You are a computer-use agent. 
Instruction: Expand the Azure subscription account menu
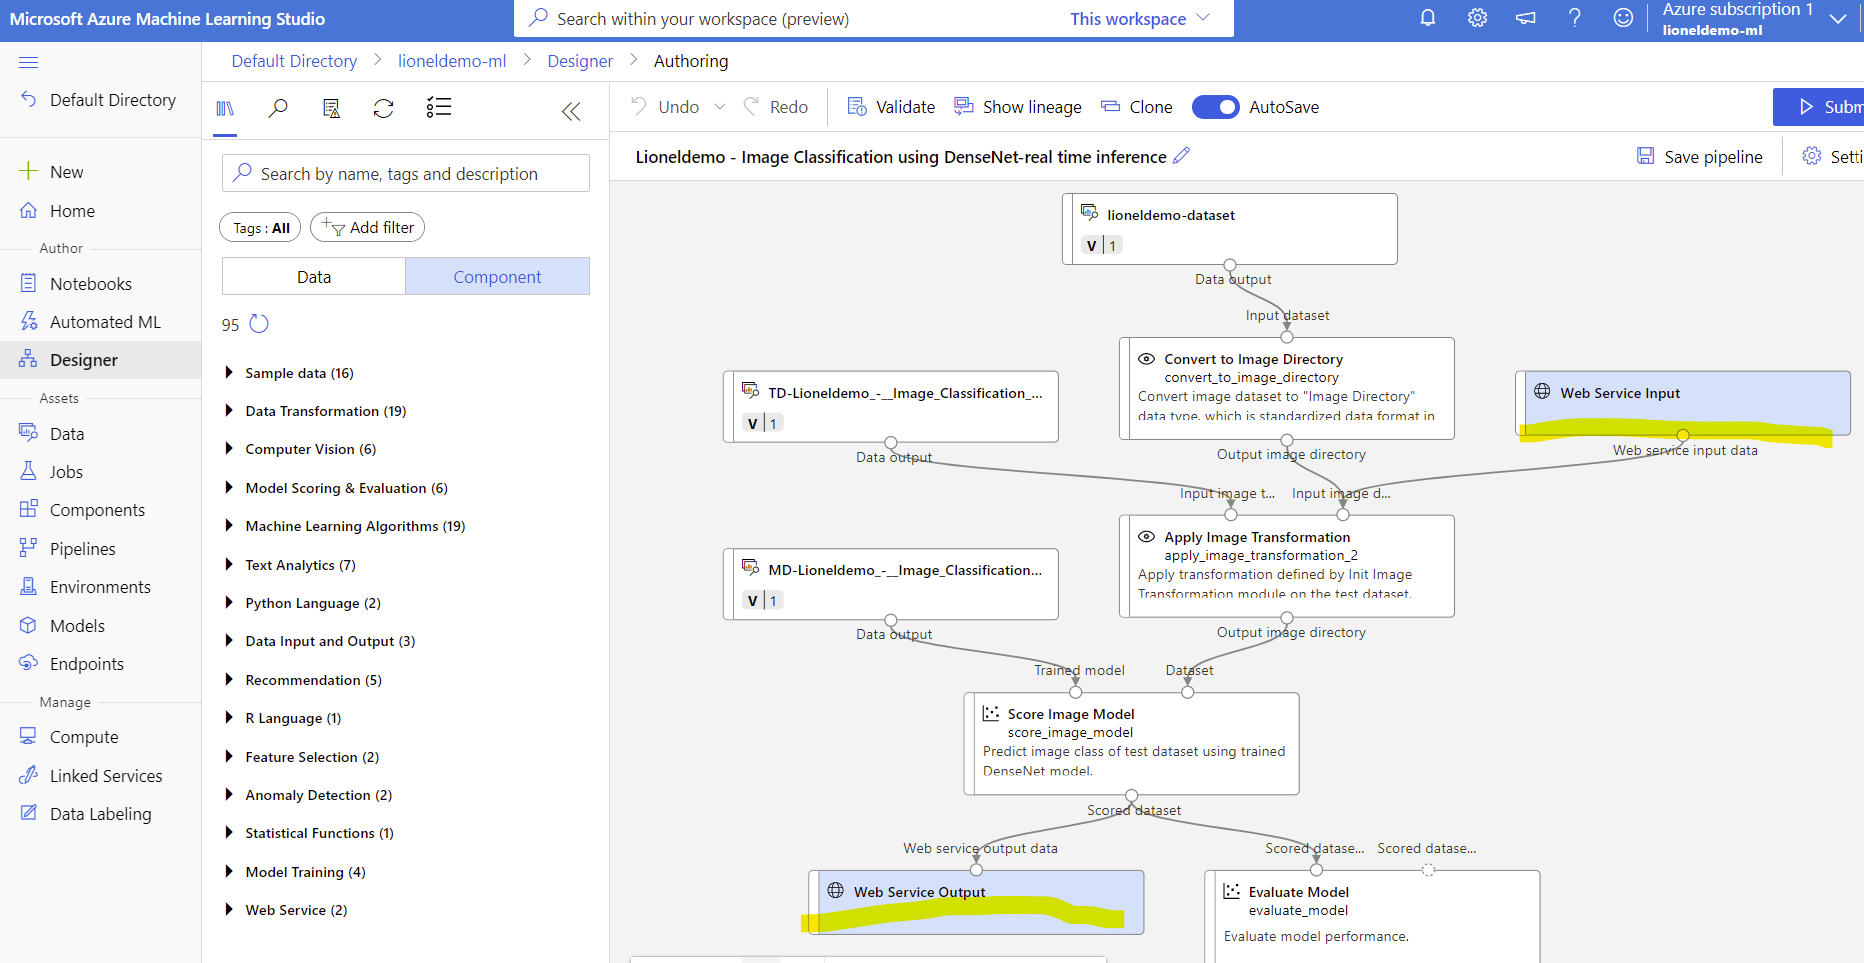(x=1838, y=19)
